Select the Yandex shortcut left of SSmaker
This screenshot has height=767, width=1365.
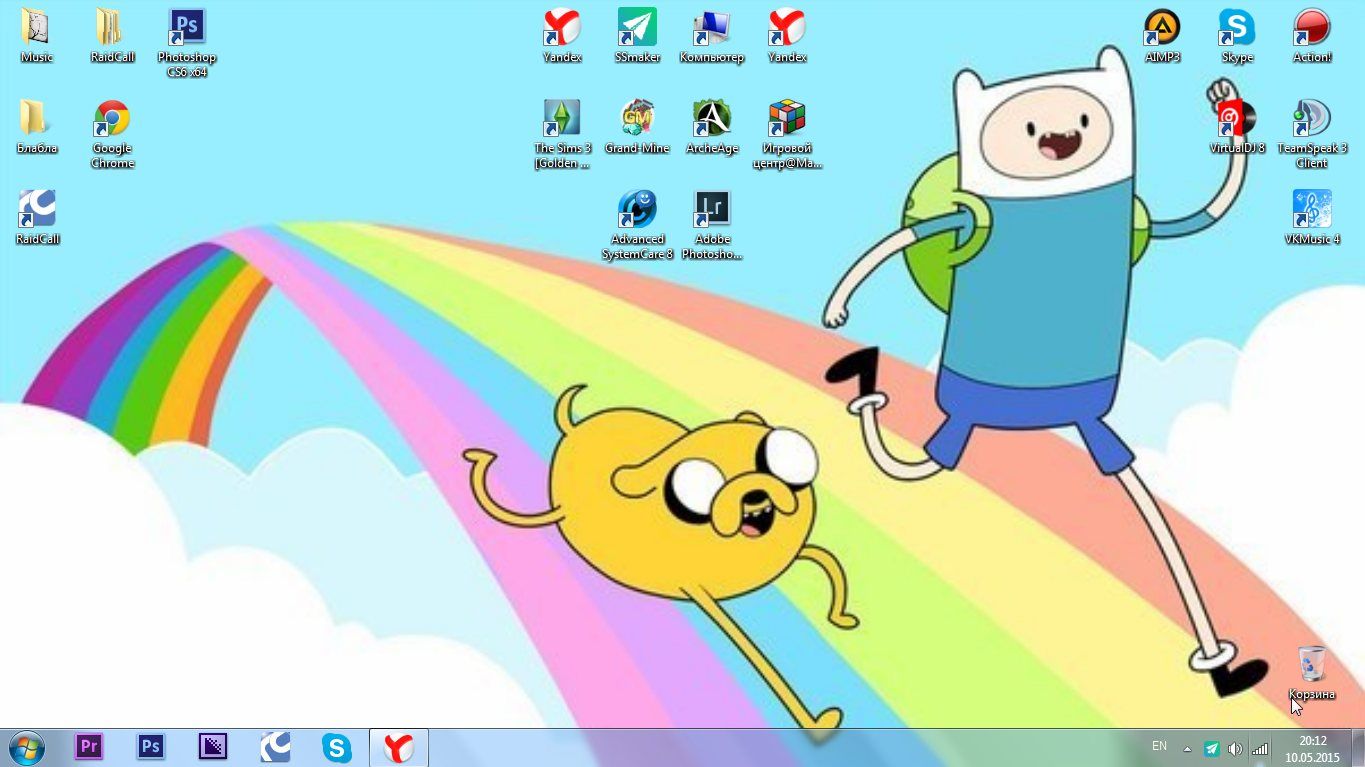click(562, 36)
